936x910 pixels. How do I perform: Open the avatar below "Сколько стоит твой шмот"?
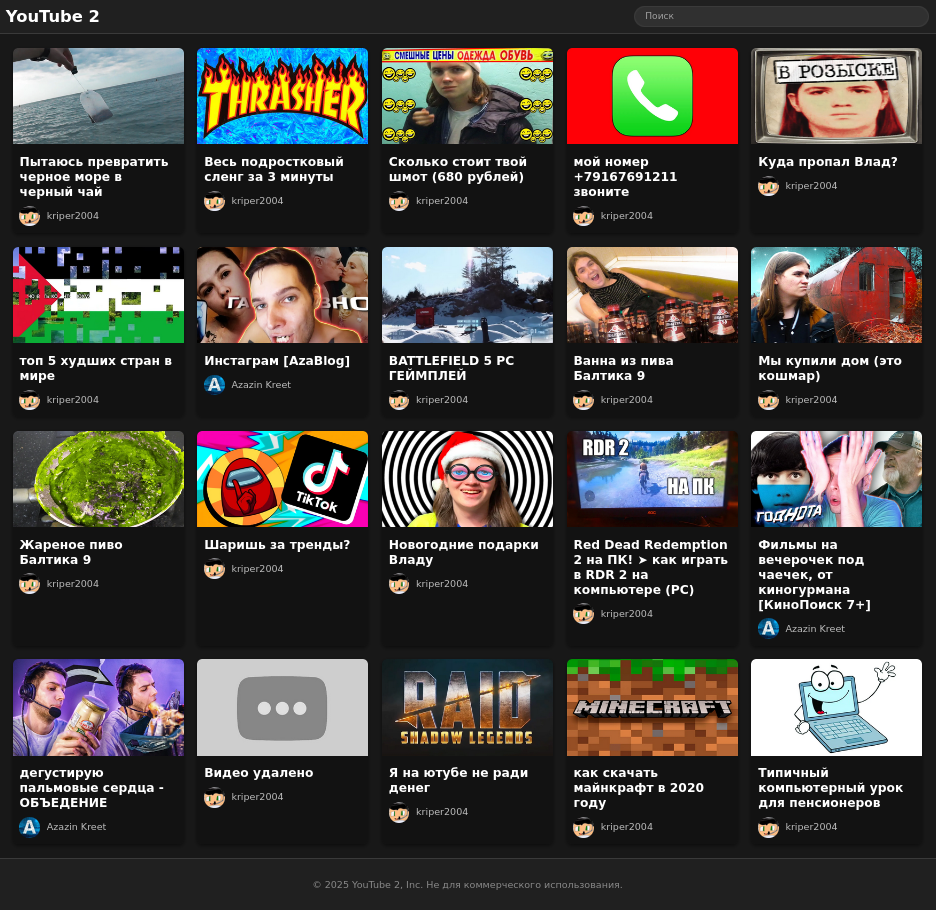399,201
